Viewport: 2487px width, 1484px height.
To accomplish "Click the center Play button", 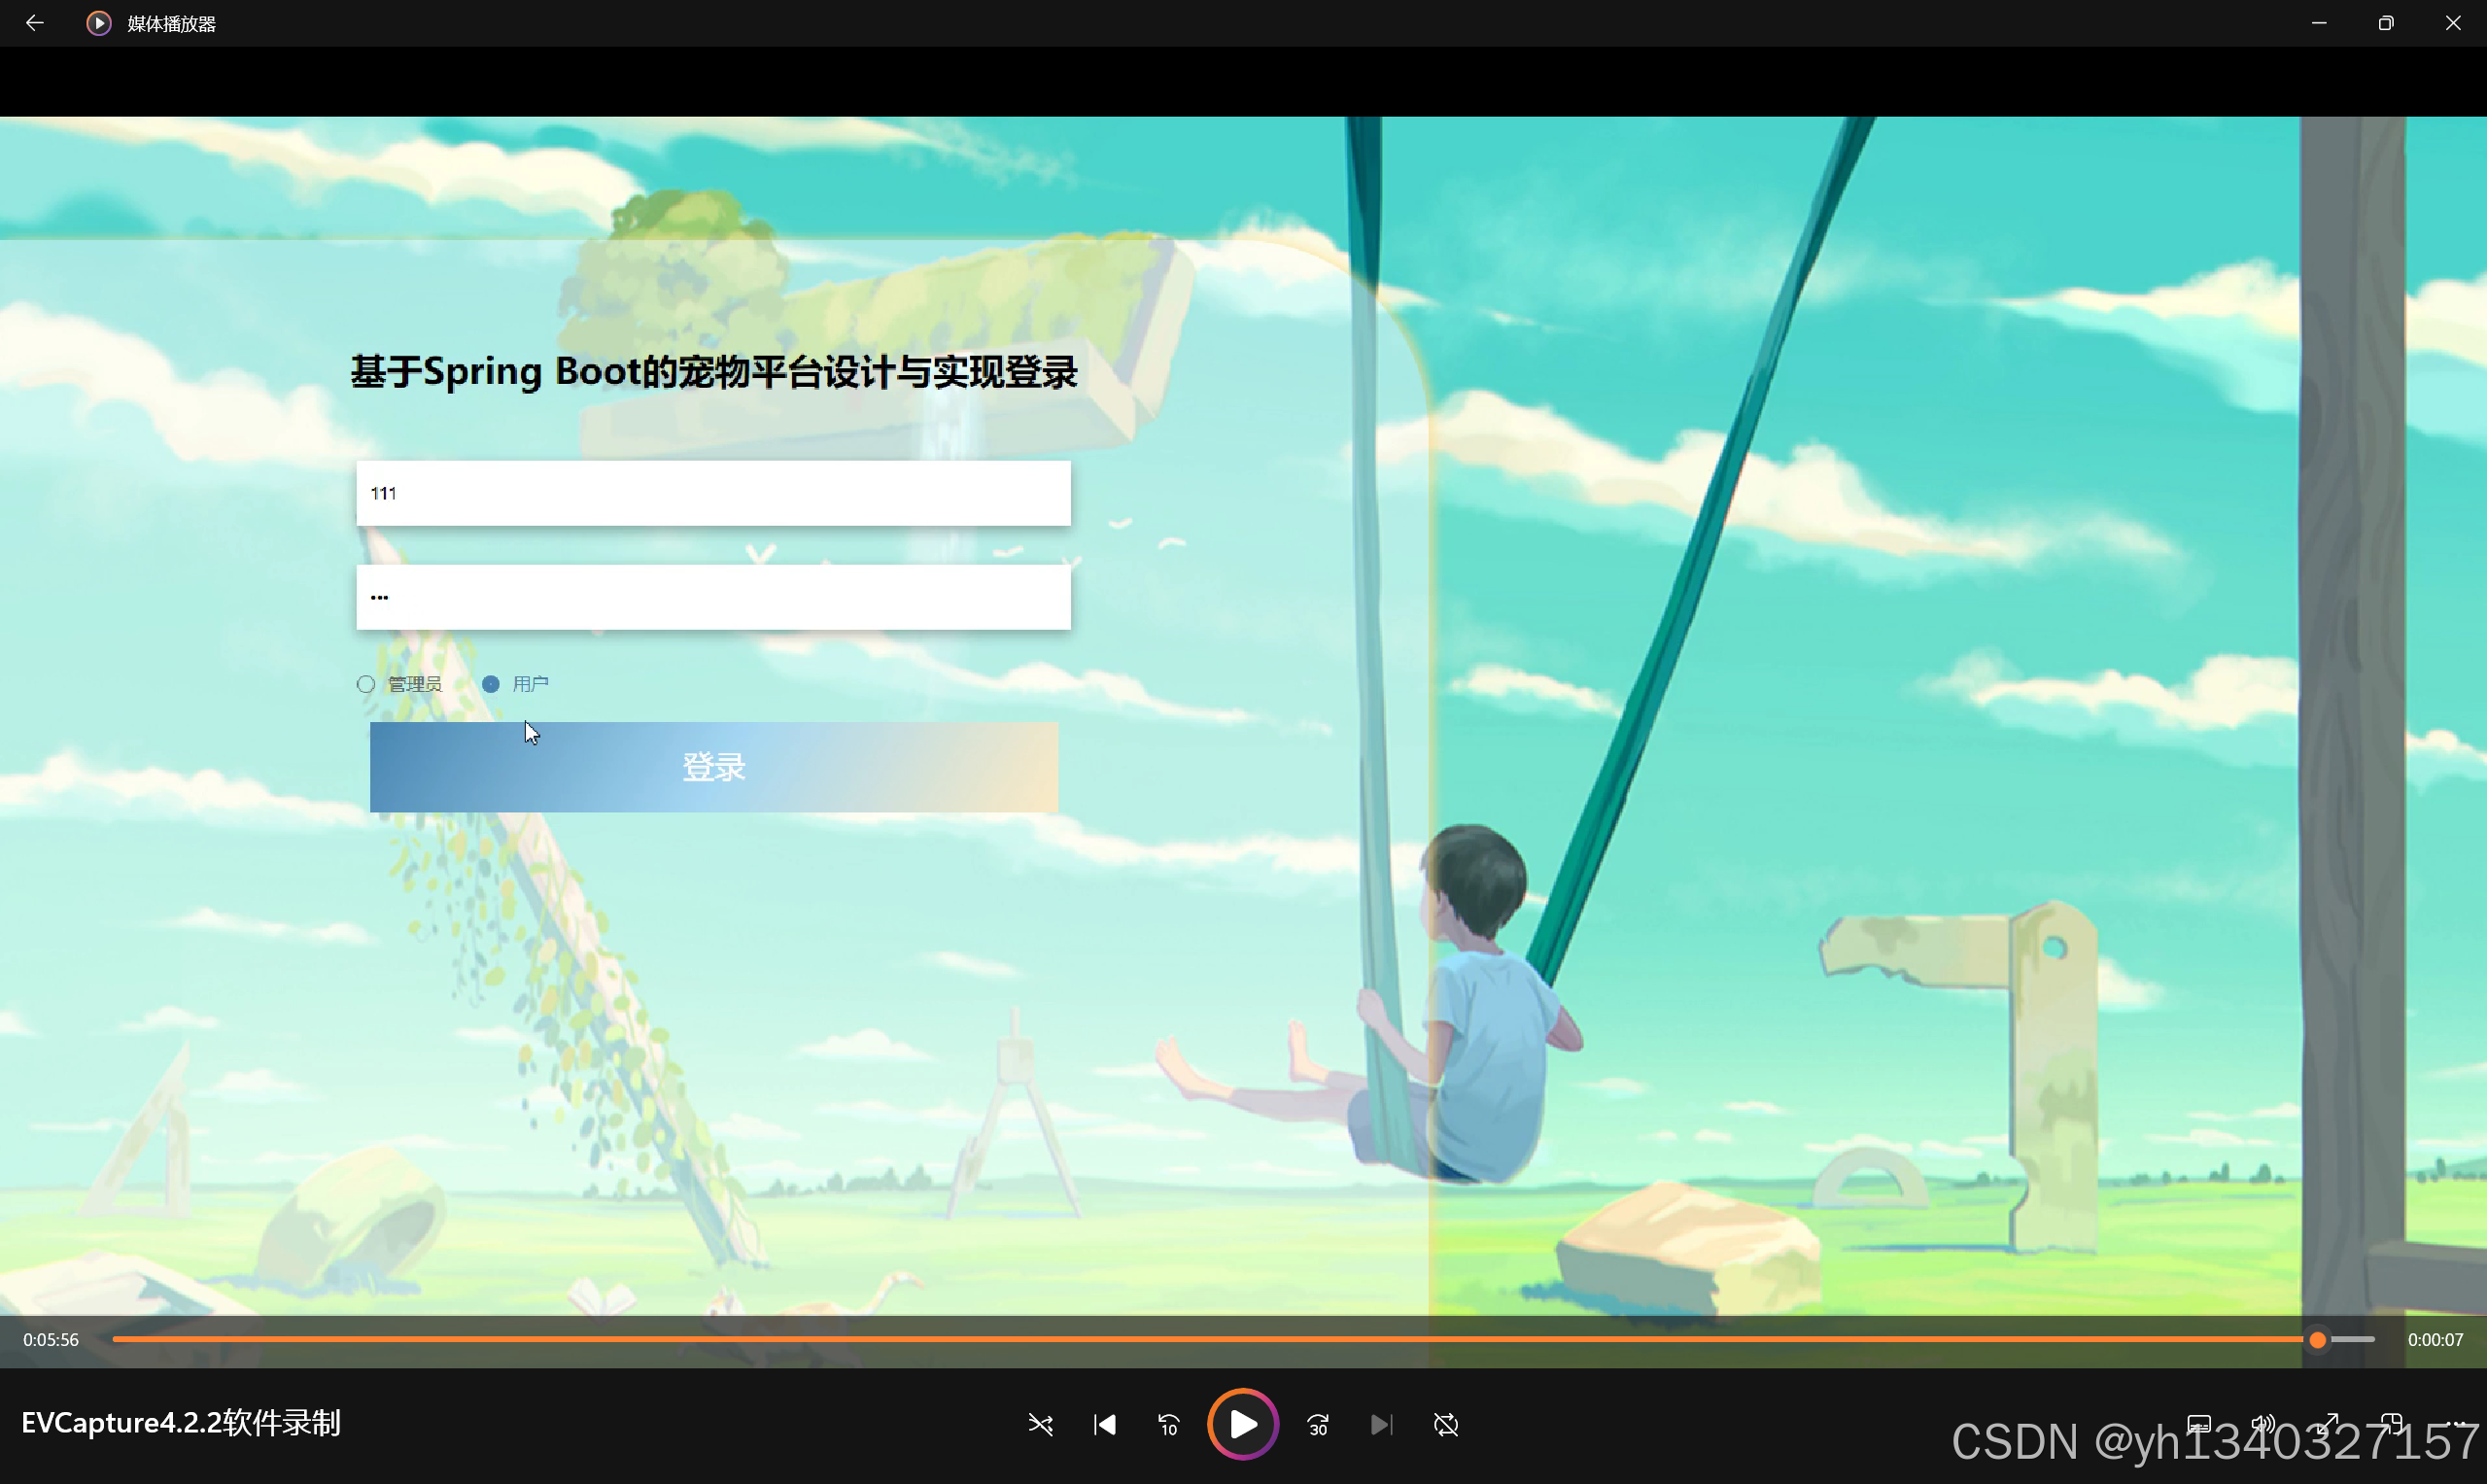I will coord(1242,1424).
